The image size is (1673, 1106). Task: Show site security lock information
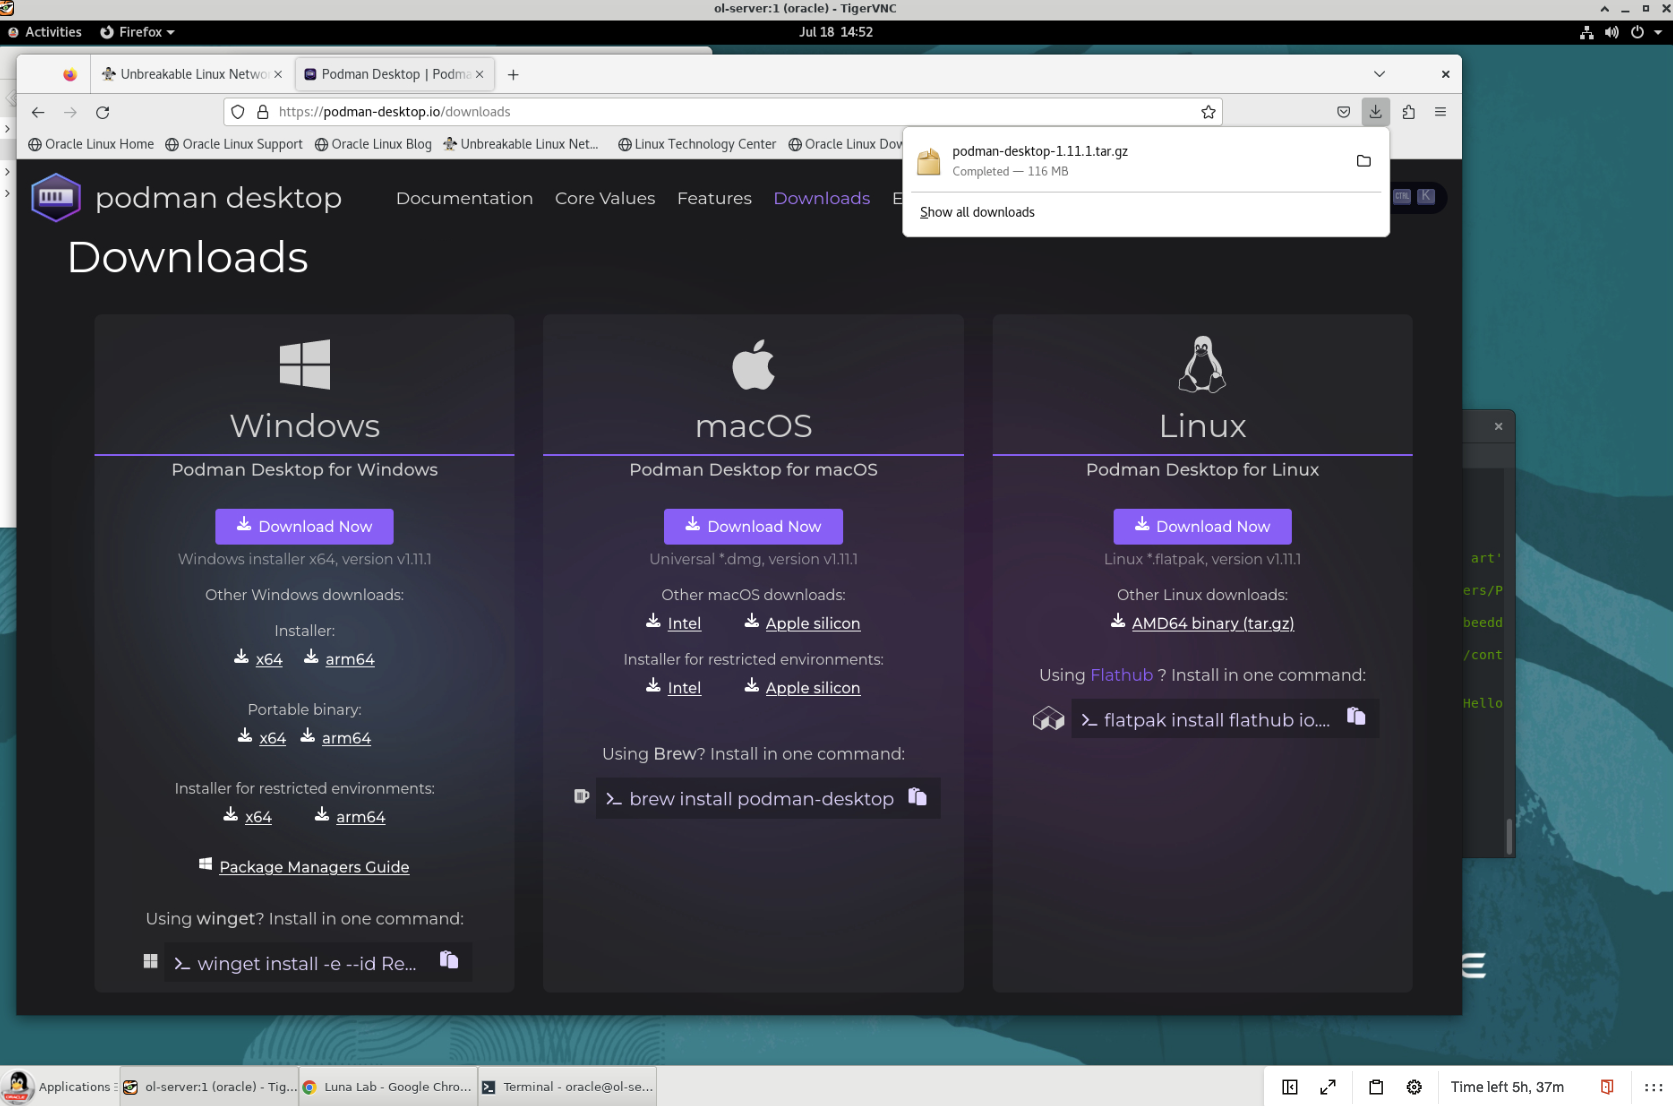(263, 112)
